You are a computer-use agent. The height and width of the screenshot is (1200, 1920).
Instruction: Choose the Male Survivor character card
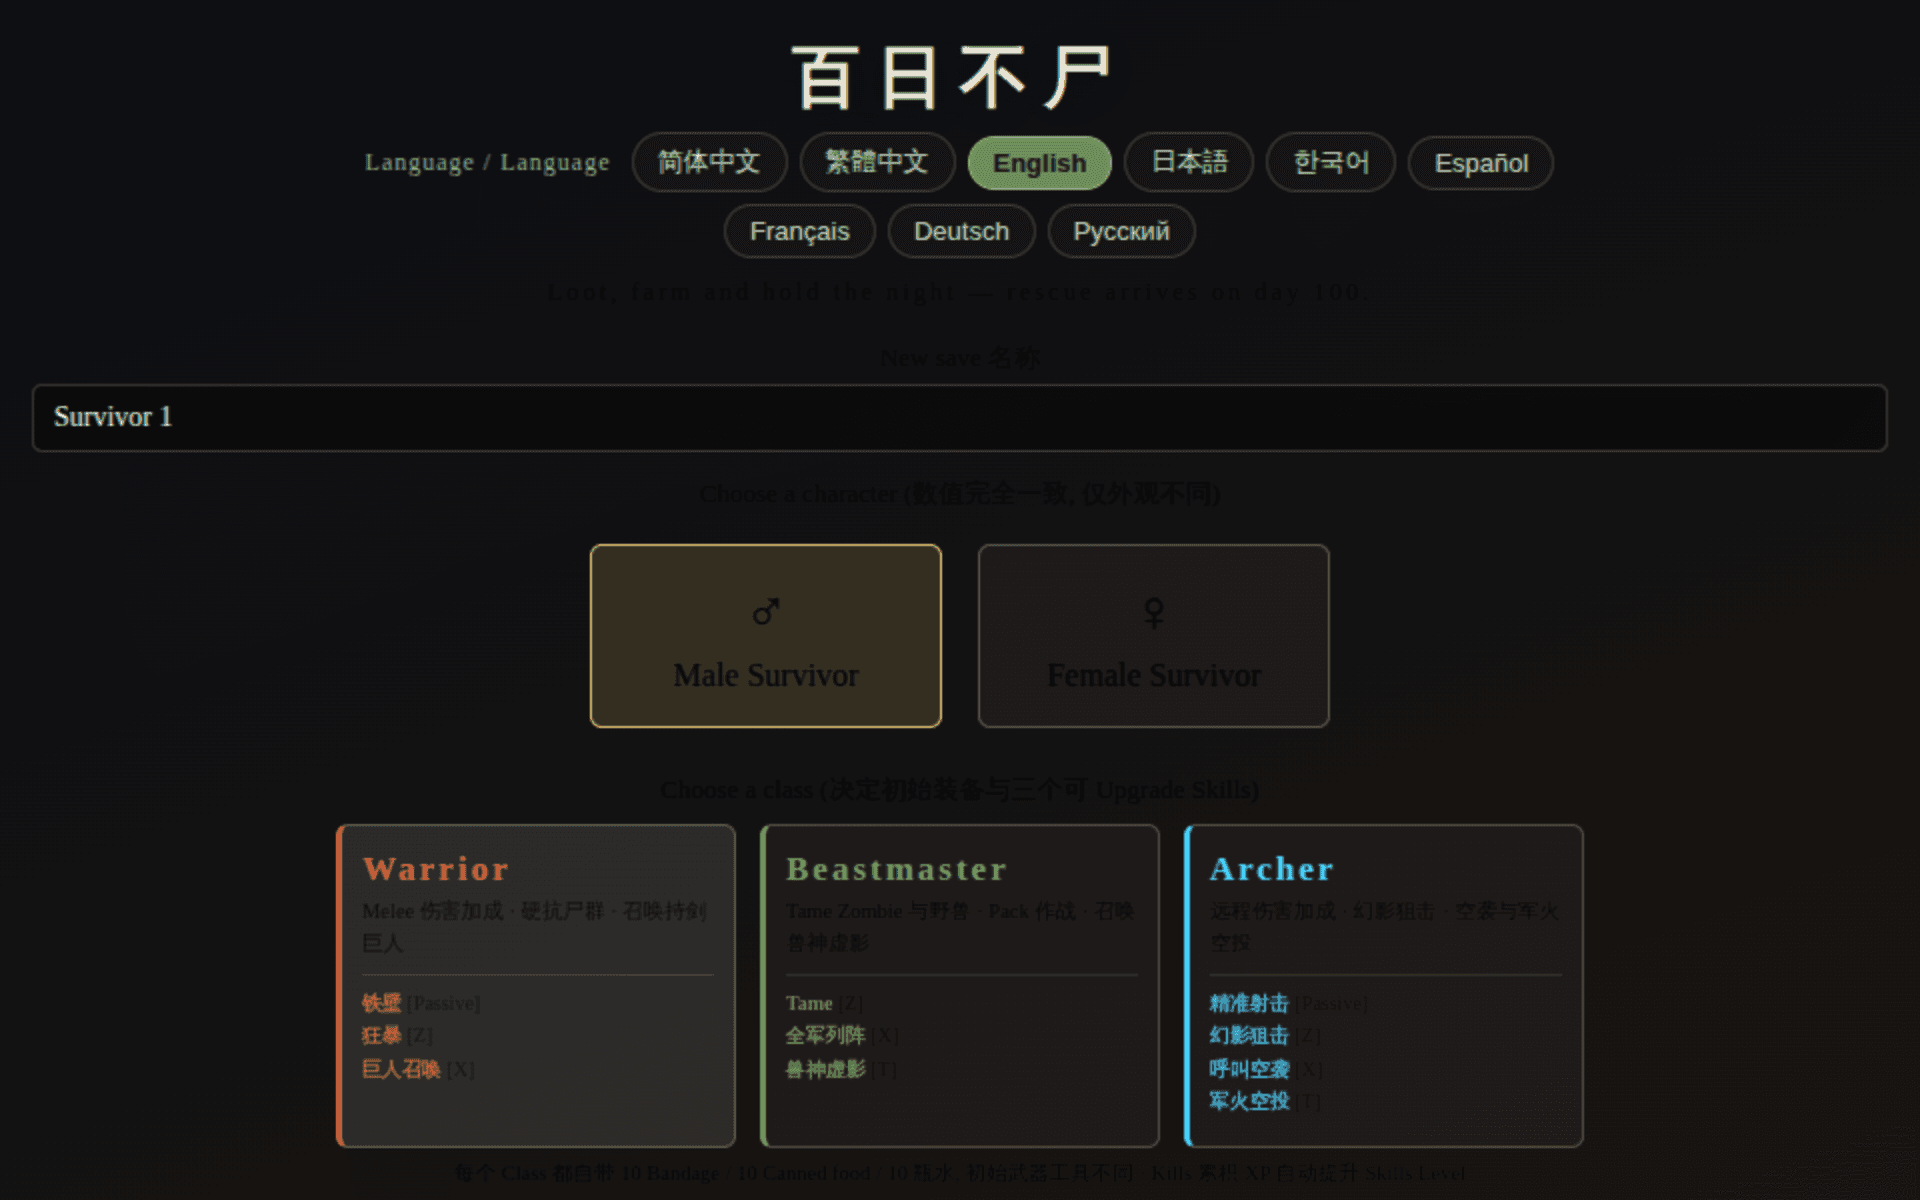[766, 636]
